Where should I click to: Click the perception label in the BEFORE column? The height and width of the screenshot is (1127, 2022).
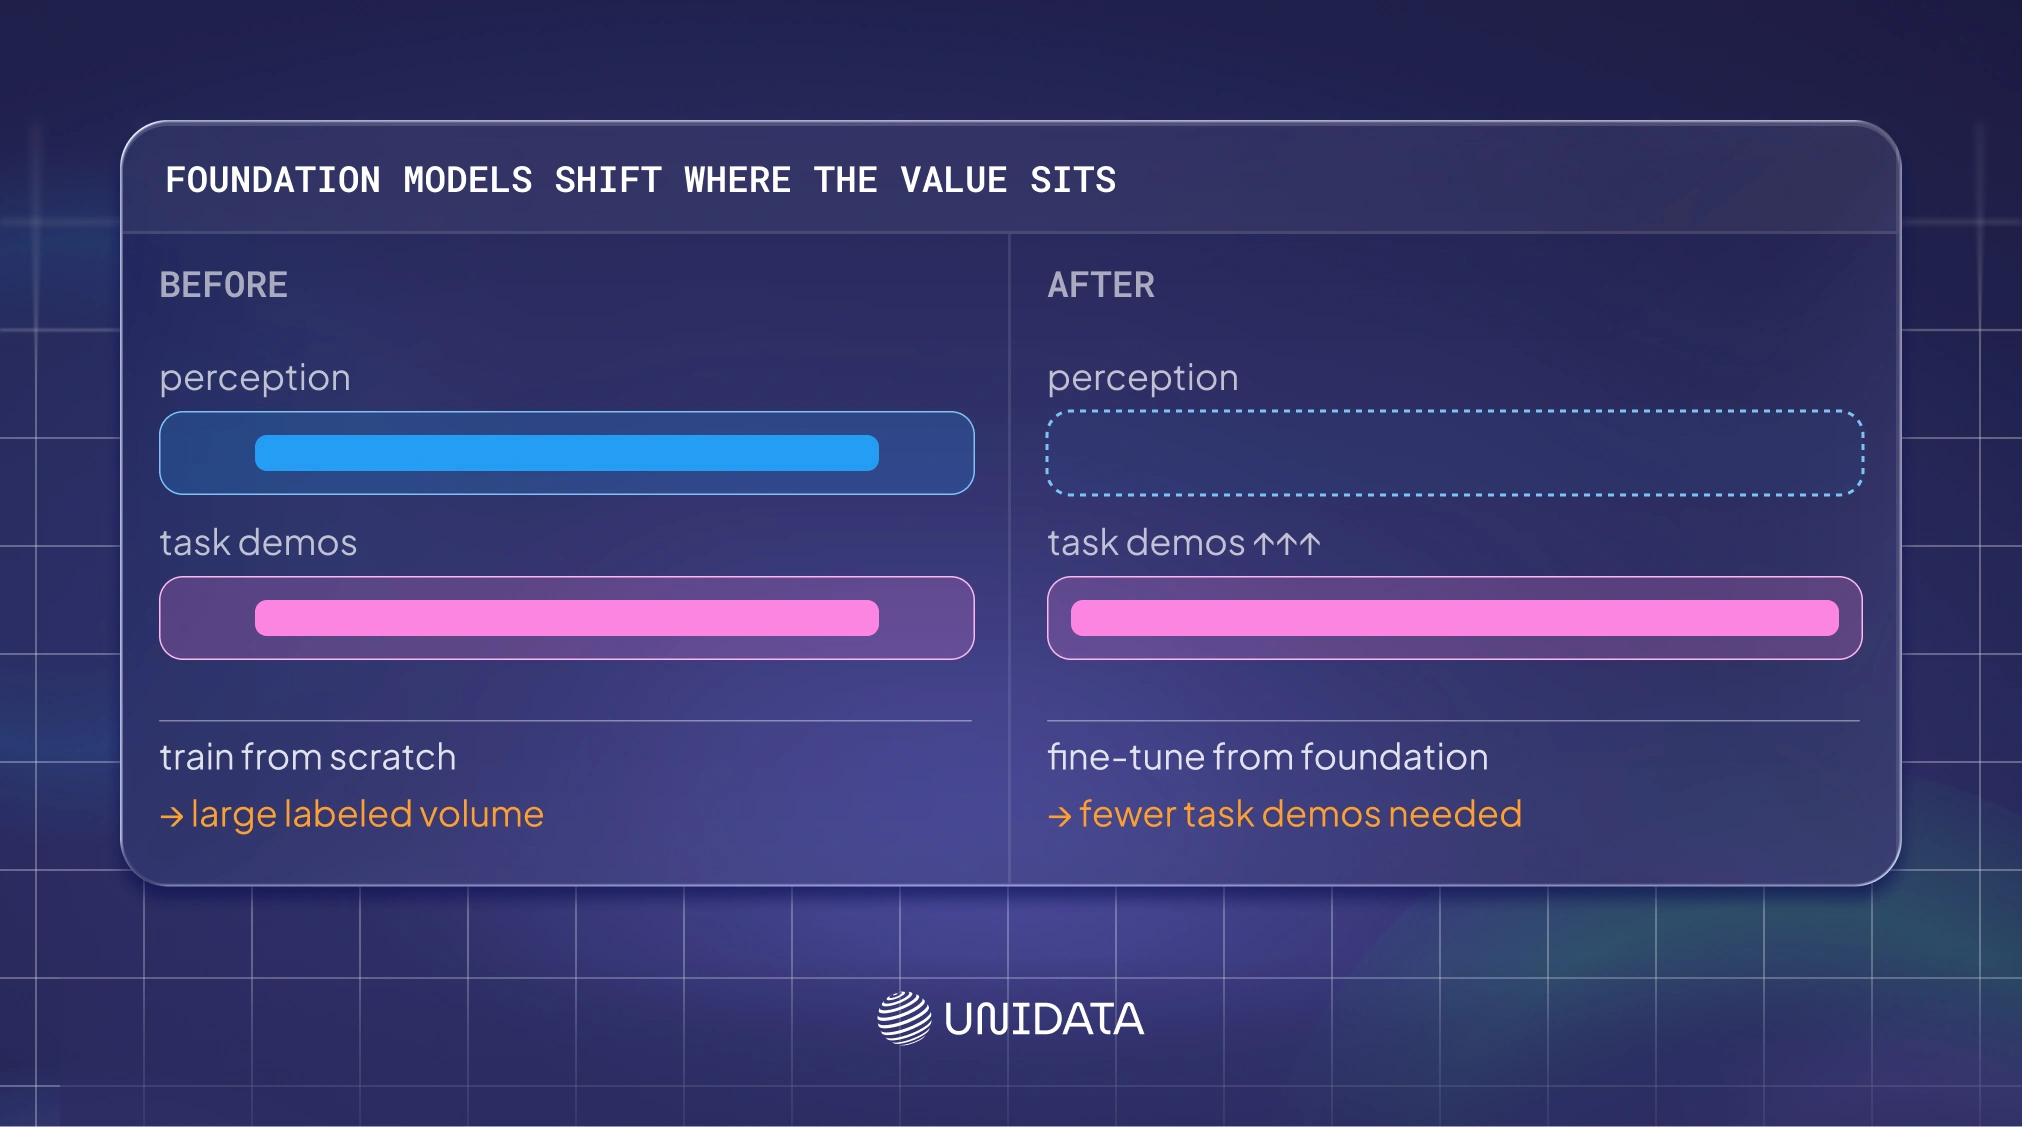(x=255, y=379)
